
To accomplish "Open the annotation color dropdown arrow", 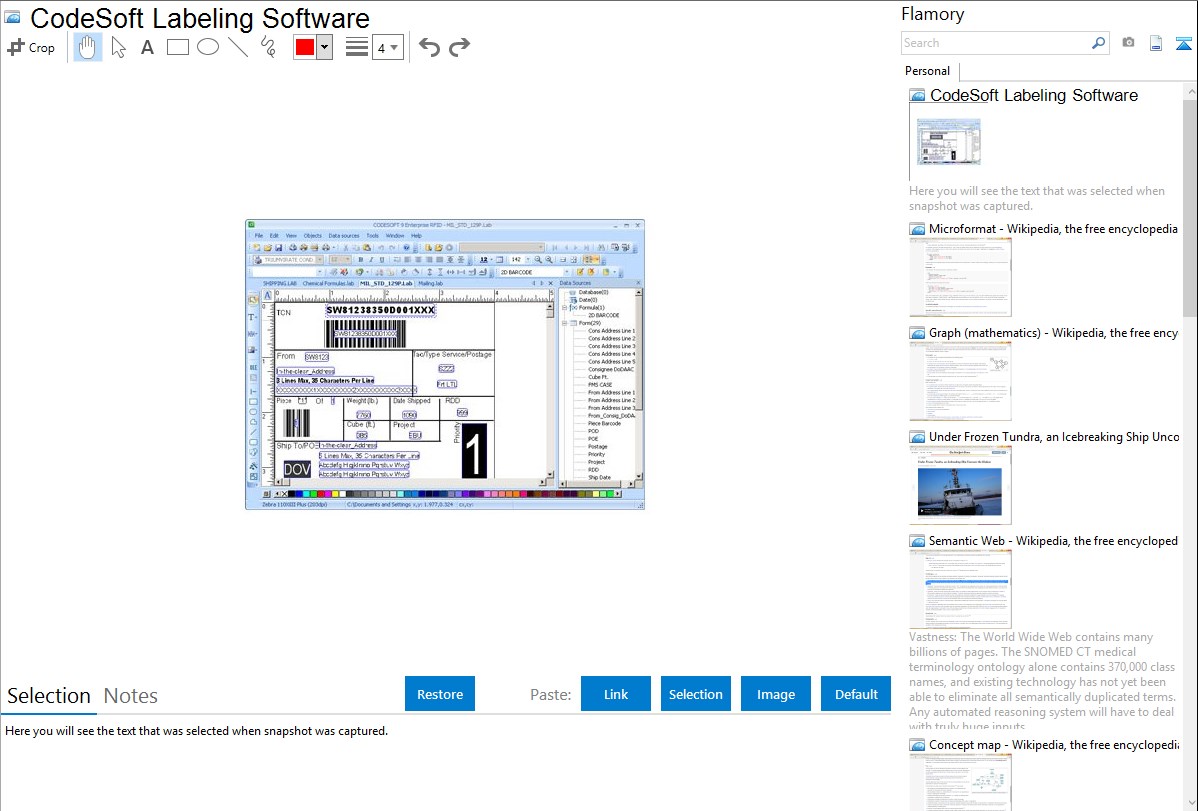I will (x=325, y=47).
